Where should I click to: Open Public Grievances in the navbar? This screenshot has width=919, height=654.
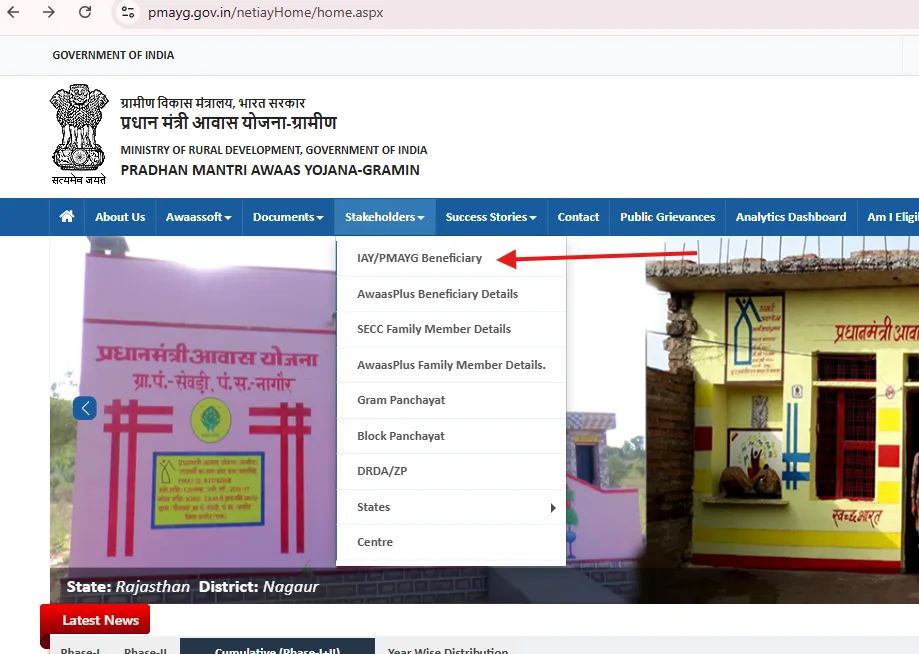pos(668,217)
